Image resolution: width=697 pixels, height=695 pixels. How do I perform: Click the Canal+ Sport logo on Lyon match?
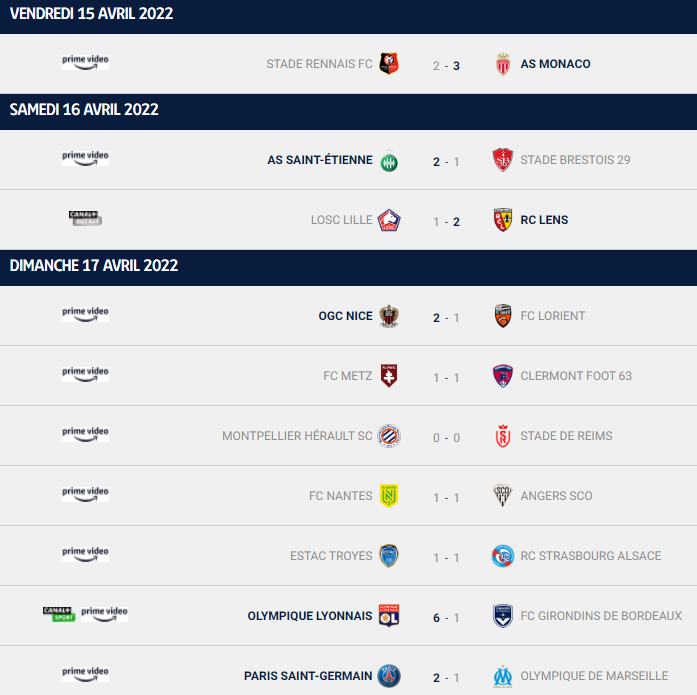coord(59,614)
